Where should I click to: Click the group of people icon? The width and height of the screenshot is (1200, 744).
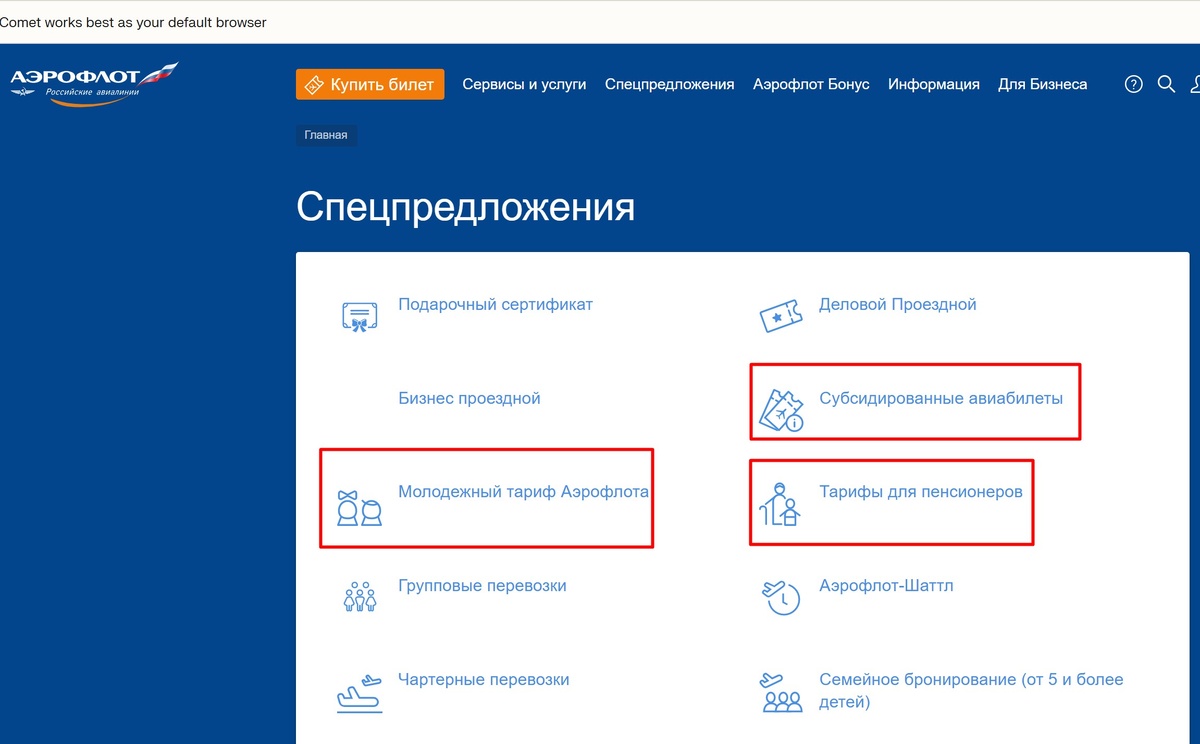coord(359,596)
